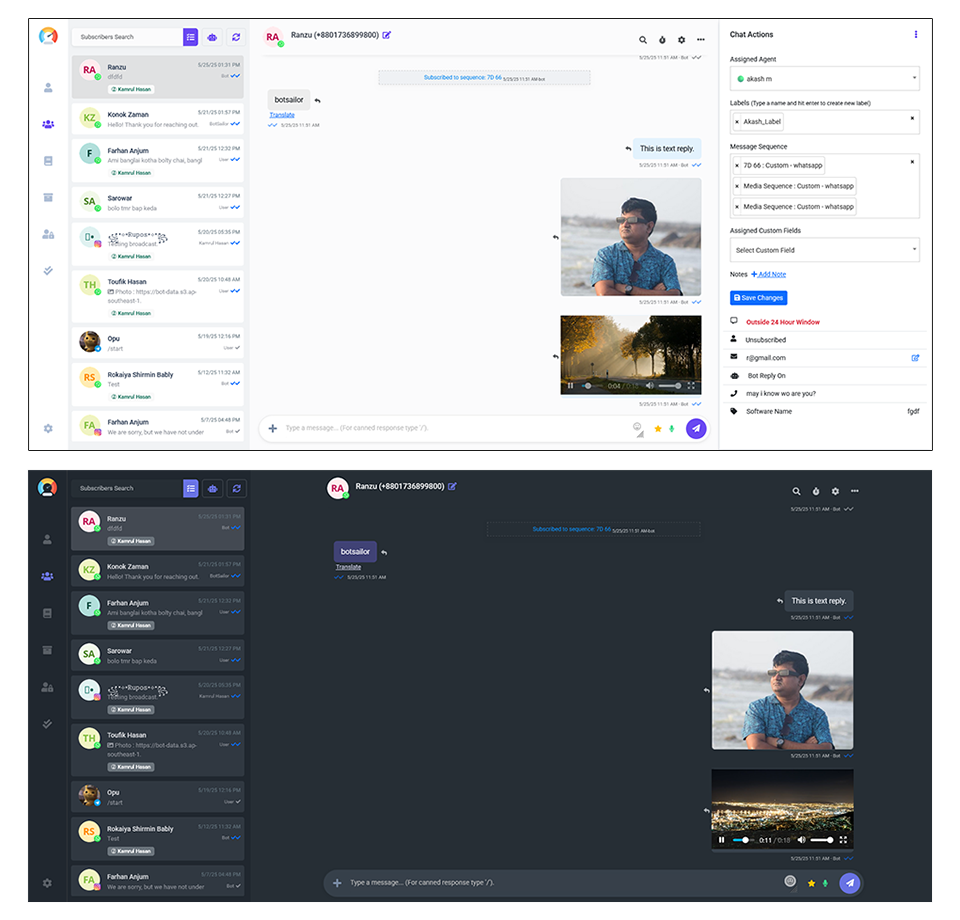The image size is (960, 920).
Task: Click the Save Changes button
Action: click(x=758, y=297)
